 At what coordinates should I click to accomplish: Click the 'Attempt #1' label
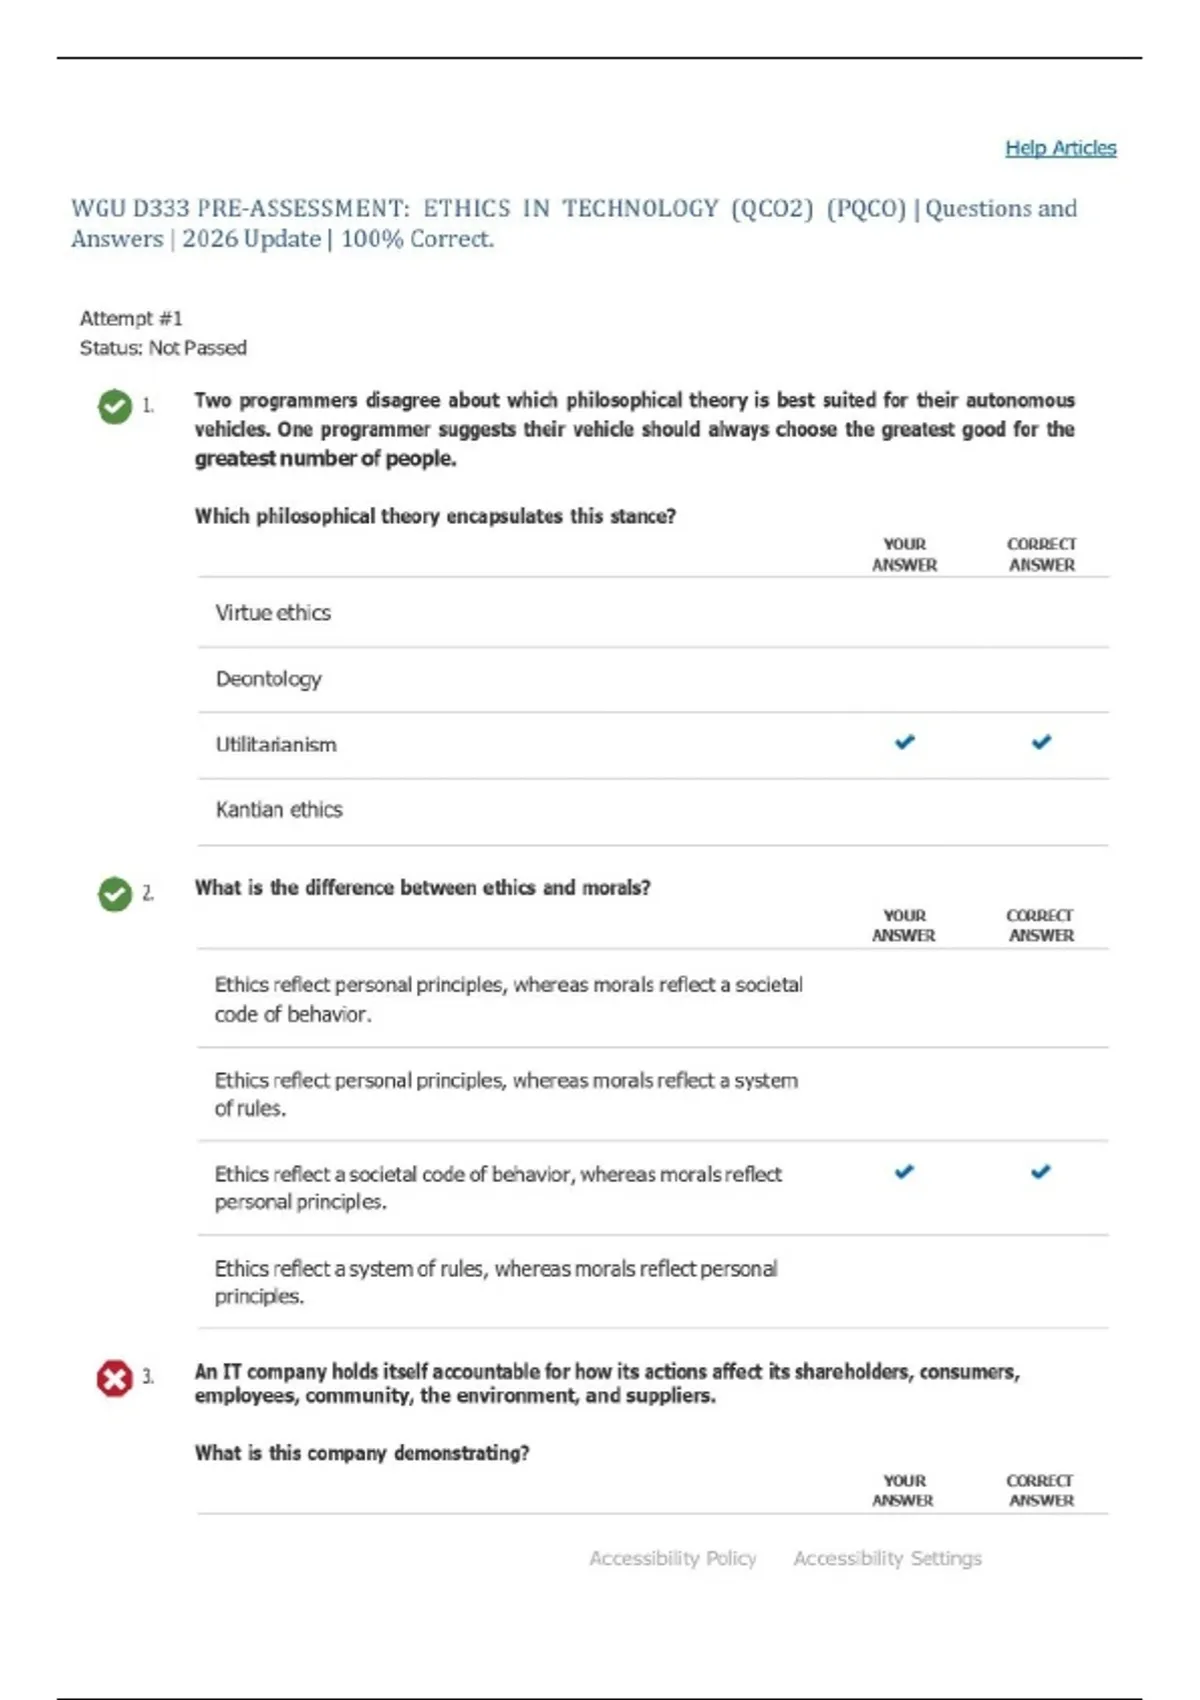pyautogui.click(x=131, y=318)
